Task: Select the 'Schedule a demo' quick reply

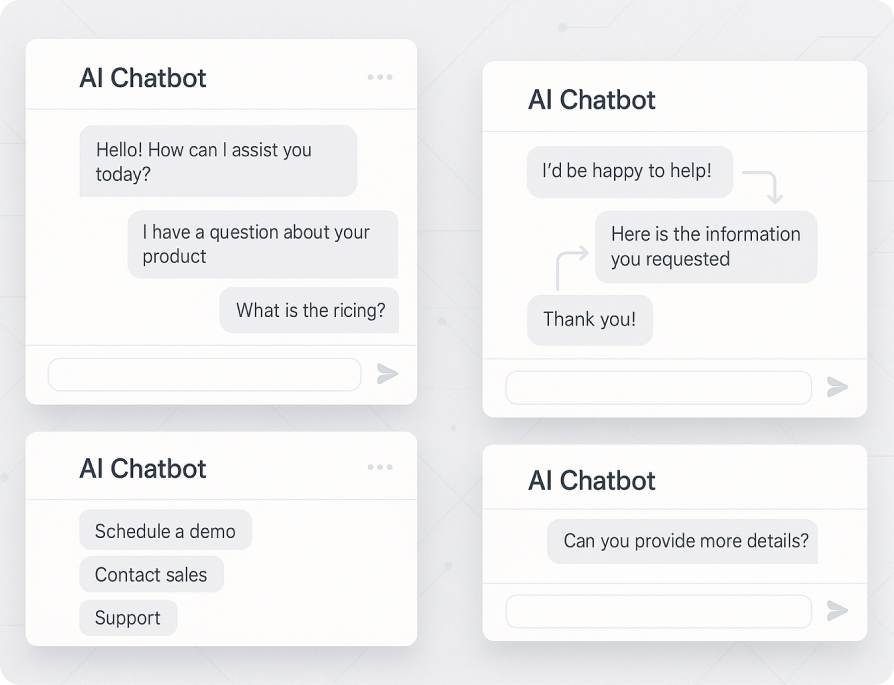Action: (165, 531)
